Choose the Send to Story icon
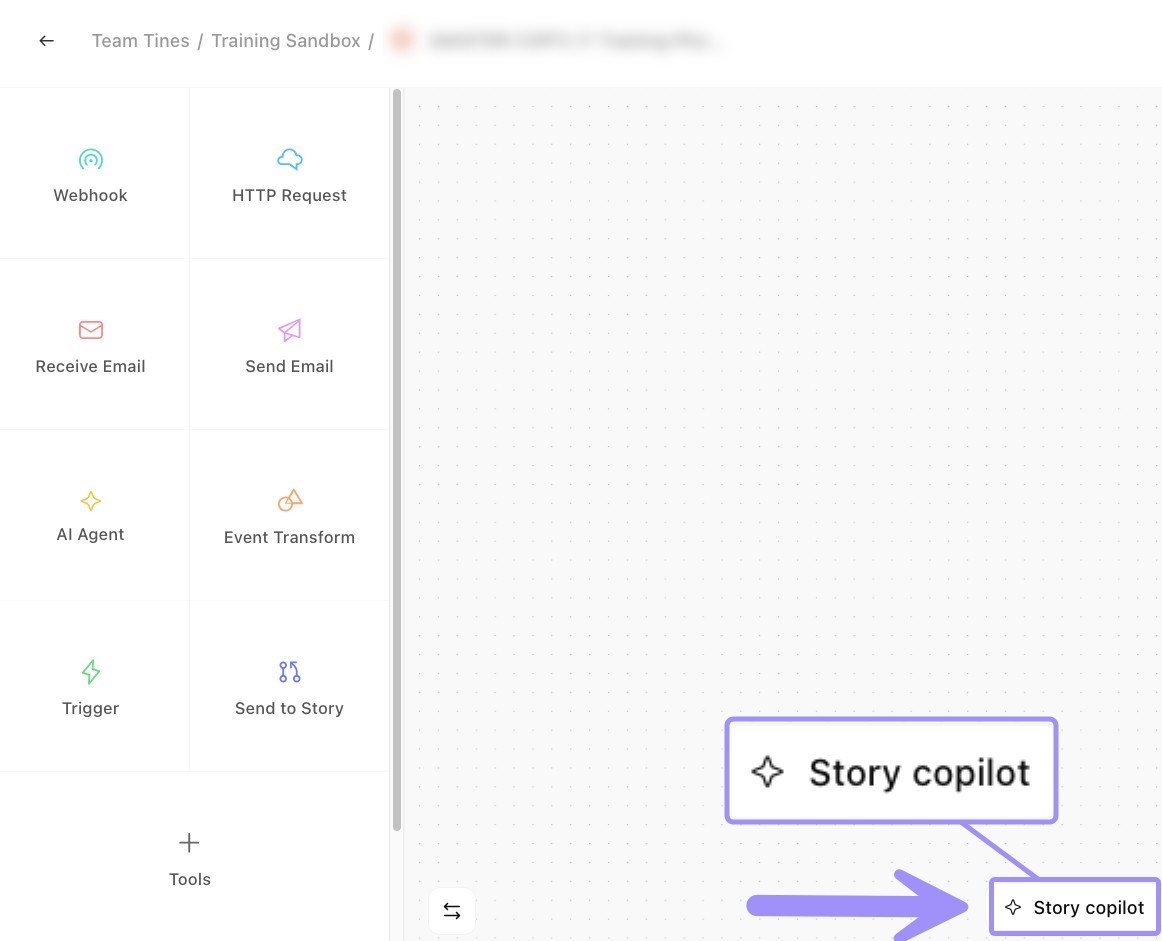Viewport: 1162px width, 941px height. (289, 672)
